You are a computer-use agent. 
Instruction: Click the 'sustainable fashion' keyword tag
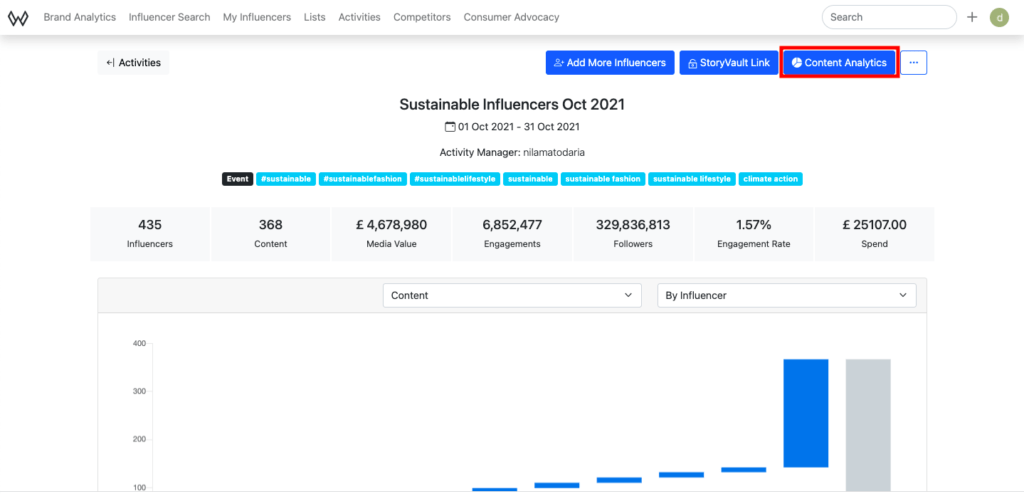[603, 179]
